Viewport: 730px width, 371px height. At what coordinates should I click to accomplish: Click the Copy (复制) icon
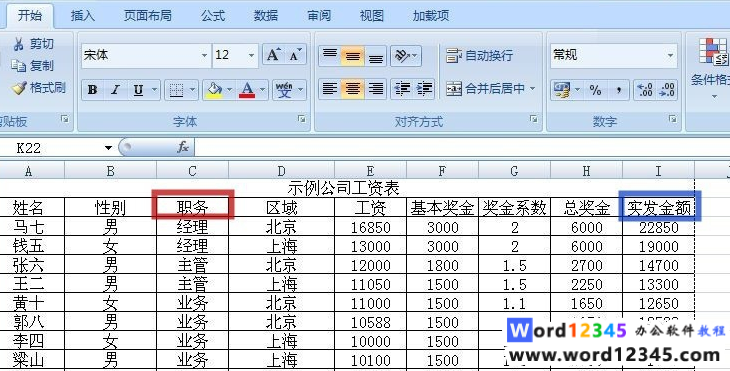(x=19, y=66)
